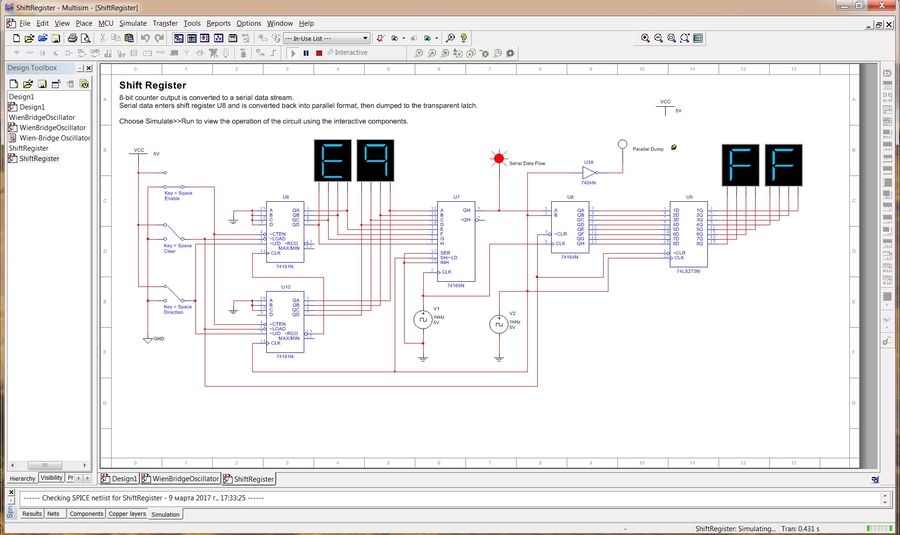
Task: Open the Simulate menu
Action: [x=132, y=22]
